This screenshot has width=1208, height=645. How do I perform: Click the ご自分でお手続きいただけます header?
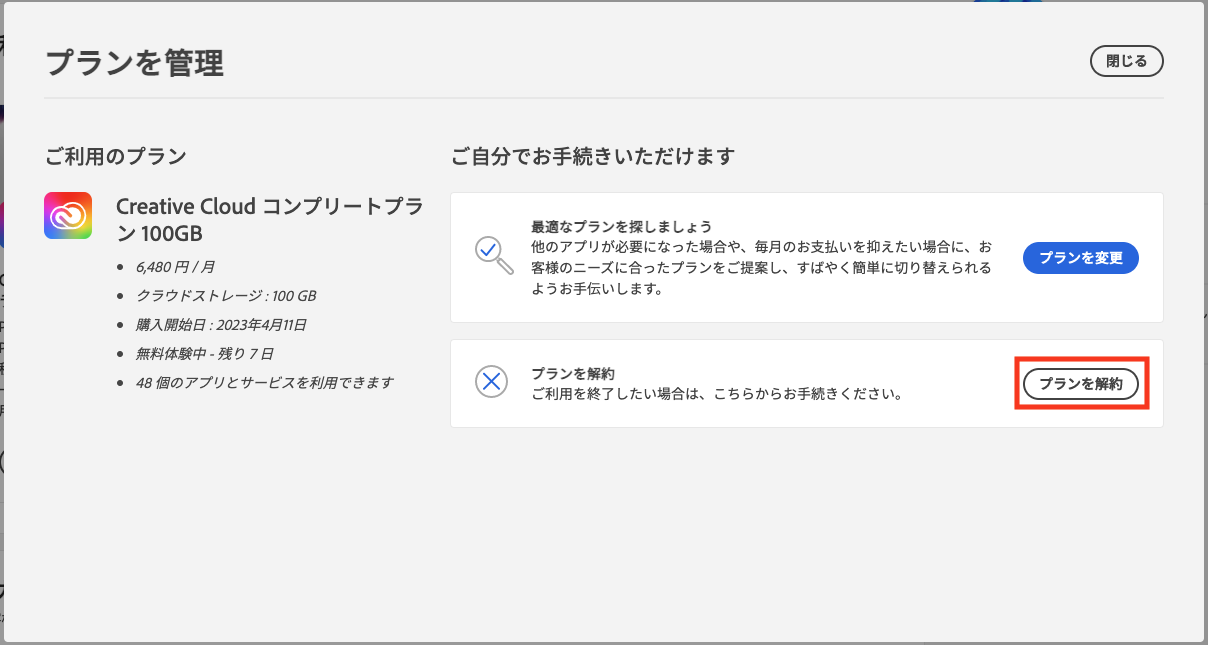(x=595, y=155)
